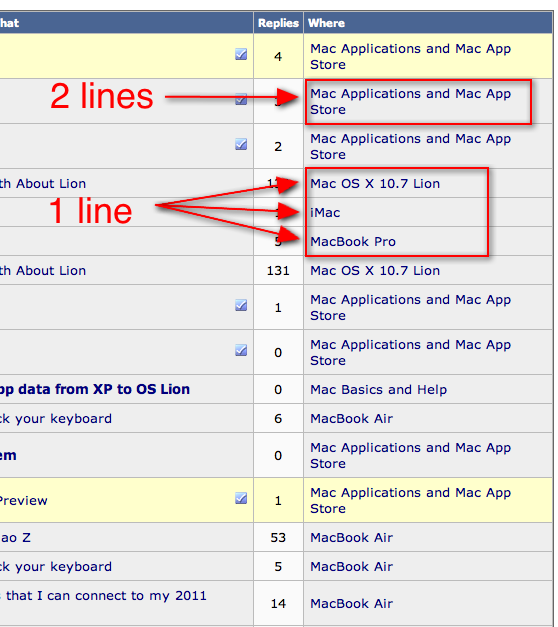The height and width of the screenshot is (627, 558).
Task: Open Mac Applications and Mac App Store link with 4 replies
Action: click(410, 56)
